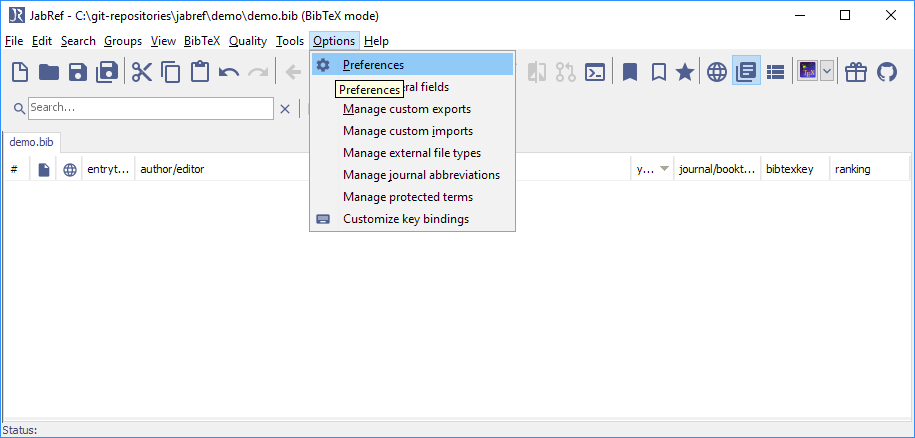
Task: Toggle the entry preview panel icon
Action: 746,72
